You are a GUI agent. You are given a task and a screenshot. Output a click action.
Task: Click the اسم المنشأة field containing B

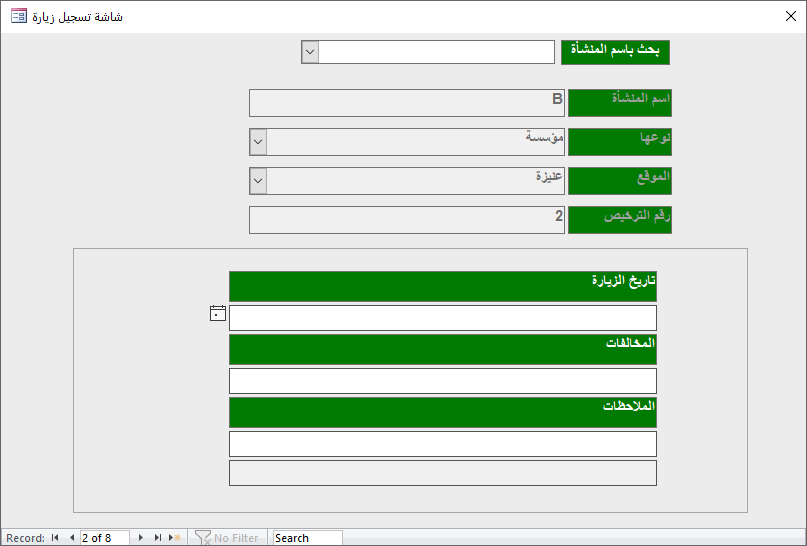point(407,103)
